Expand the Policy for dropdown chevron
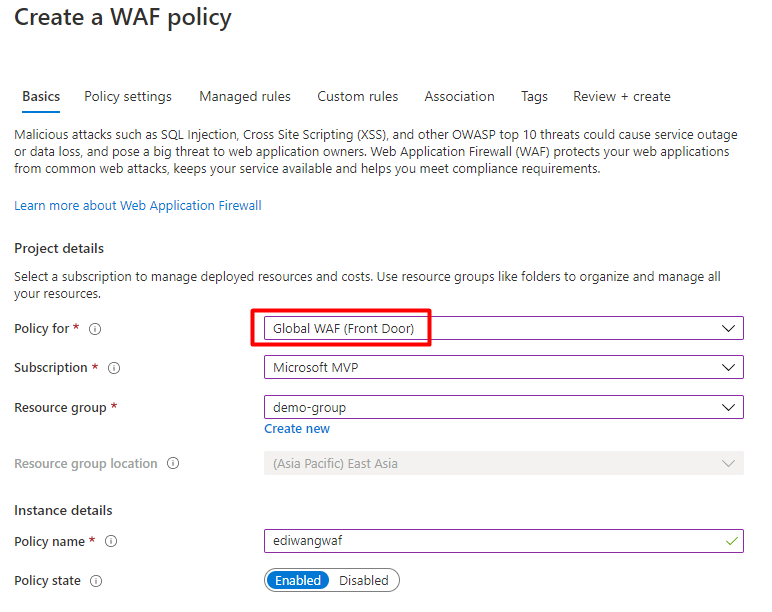This screenshot has height=612, width=772. [728, 328]
